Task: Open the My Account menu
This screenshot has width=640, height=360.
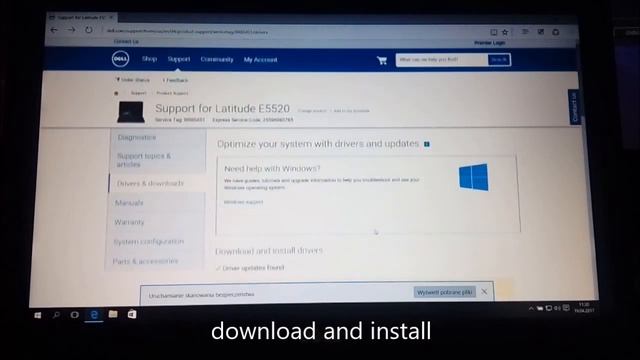Action: tap(260, 60)
